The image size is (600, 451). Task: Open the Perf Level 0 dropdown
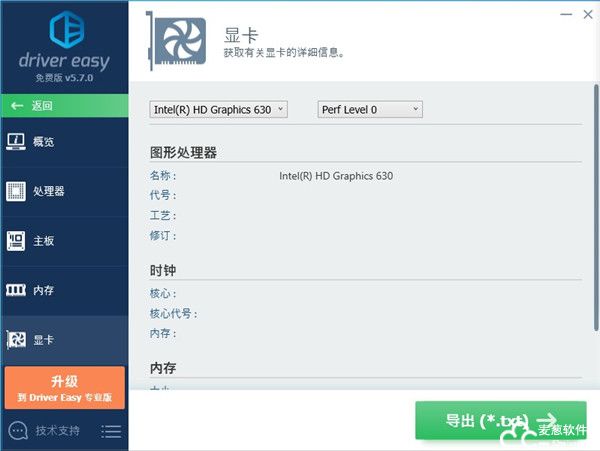[370, 109]
